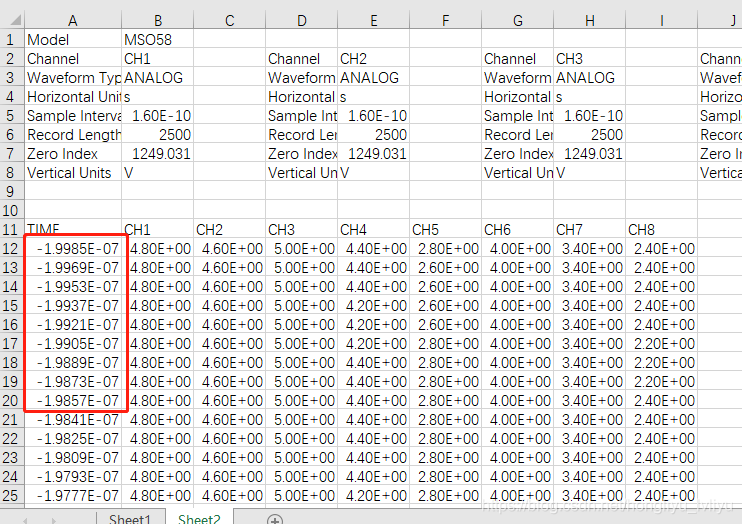742x524 pixels.
Task: Select column E header
Action: click(x=373, y=20)
